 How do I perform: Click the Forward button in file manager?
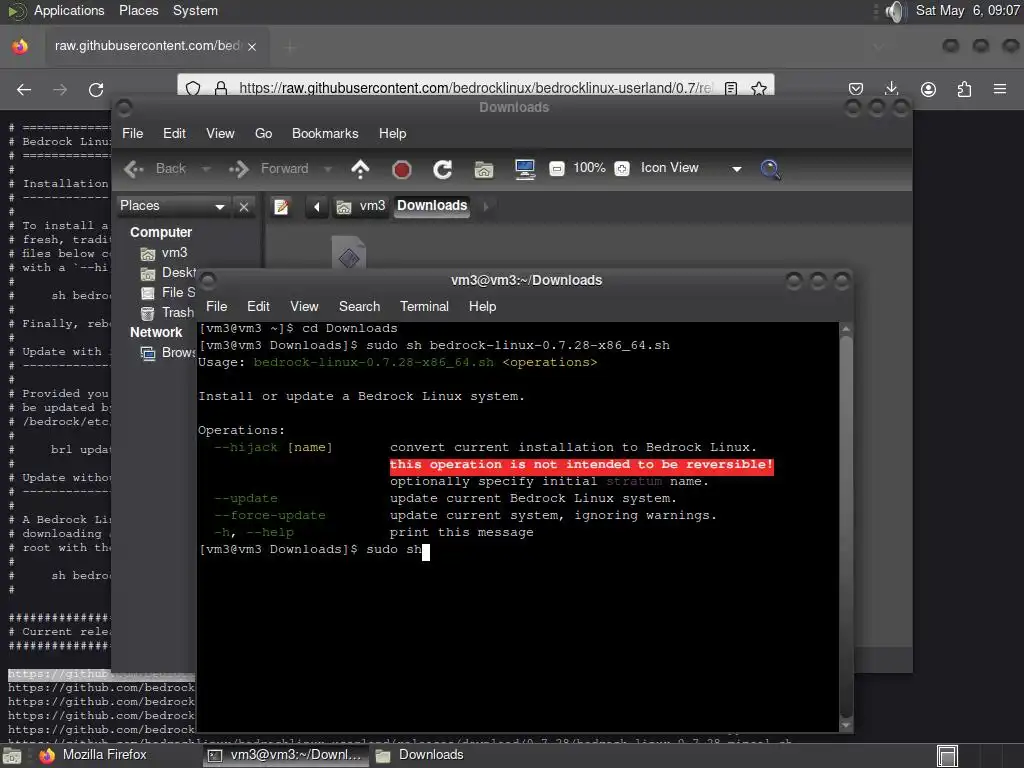[x=269, y=169]
